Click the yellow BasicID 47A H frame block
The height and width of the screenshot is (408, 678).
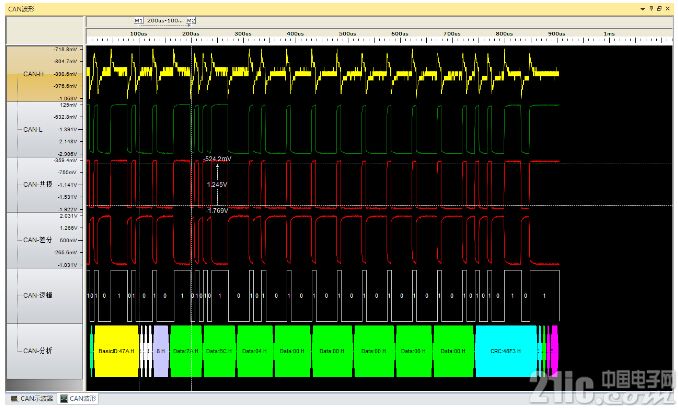pos(116,351)
